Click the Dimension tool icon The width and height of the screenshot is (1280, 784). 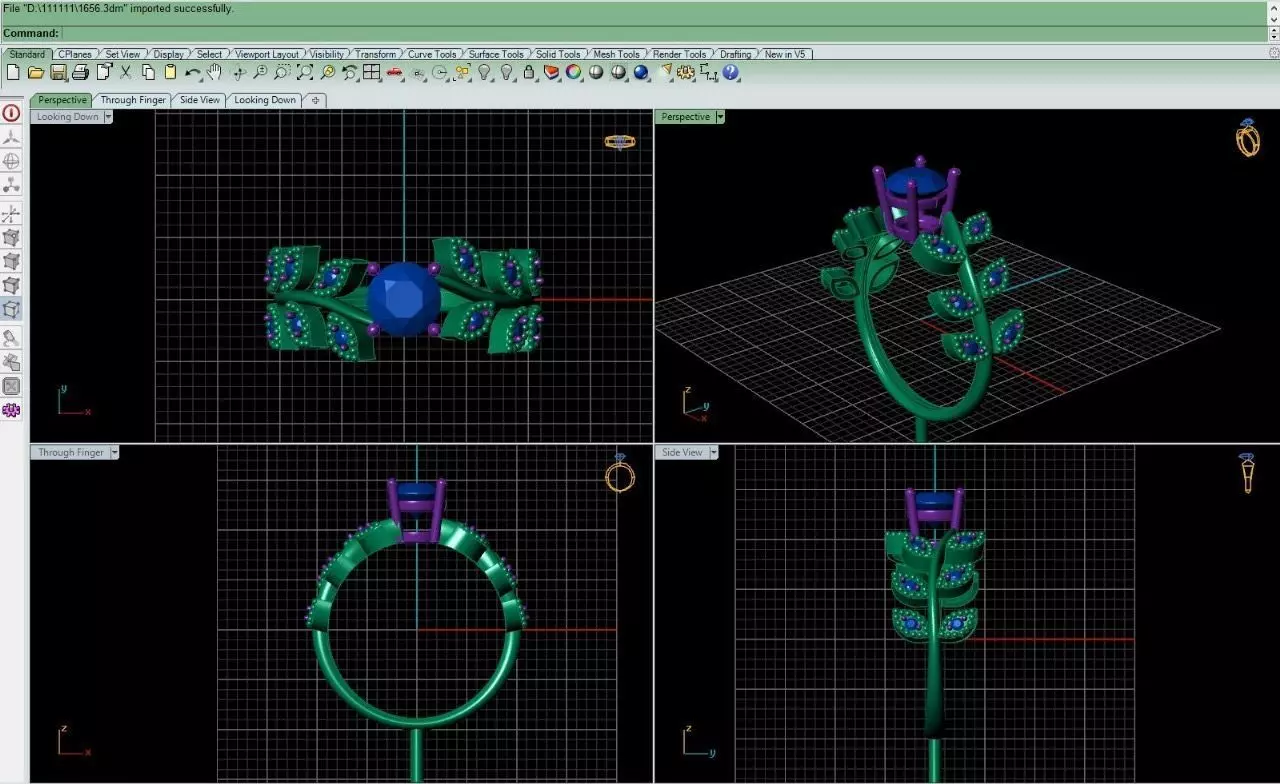click(708, 72)
